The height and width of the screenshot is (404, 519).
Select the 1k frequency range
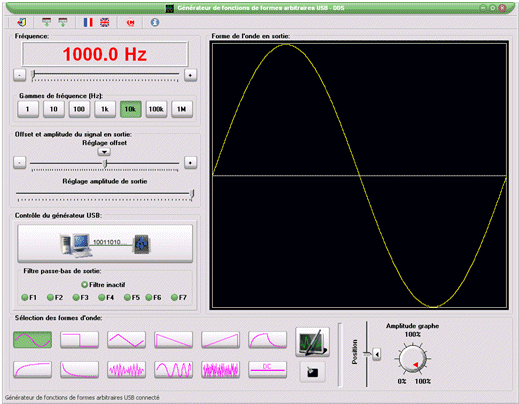(105, 109)
